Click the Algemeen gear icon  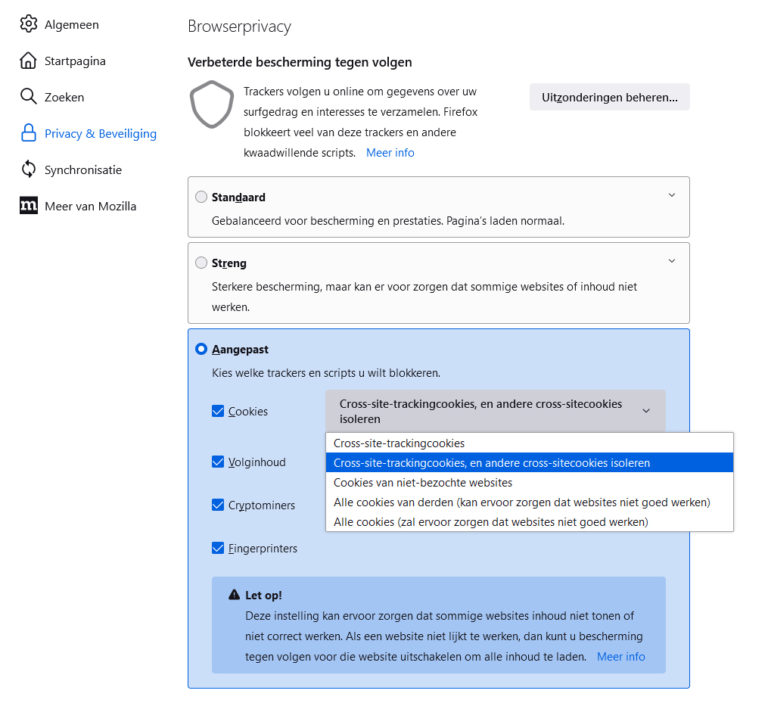(x=28, y=24)
